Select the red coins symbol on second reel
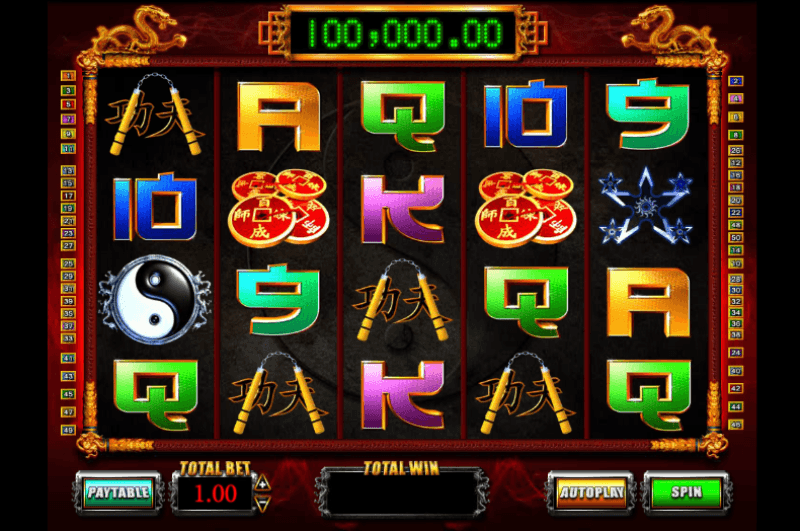Viewport: 800px width, 531px height. click(x=279, y=208)
